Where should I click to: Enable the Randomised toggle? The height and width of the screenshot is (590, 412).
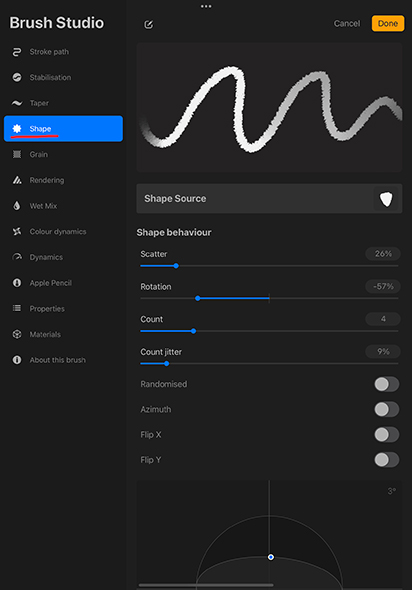pos(386,384)
